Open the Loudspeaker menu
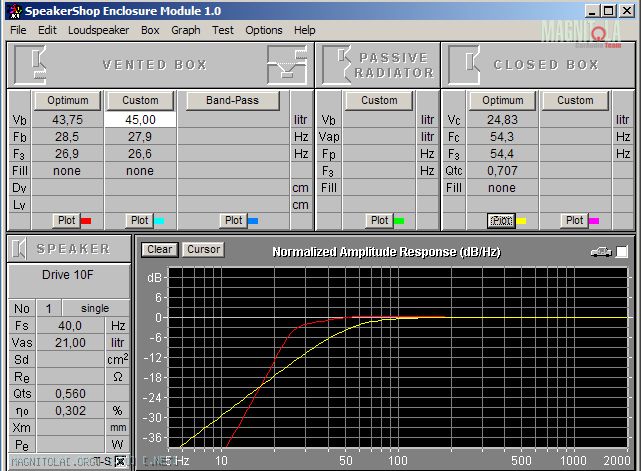The width and height of the screenshot is (641, 471). click(98, 30)
